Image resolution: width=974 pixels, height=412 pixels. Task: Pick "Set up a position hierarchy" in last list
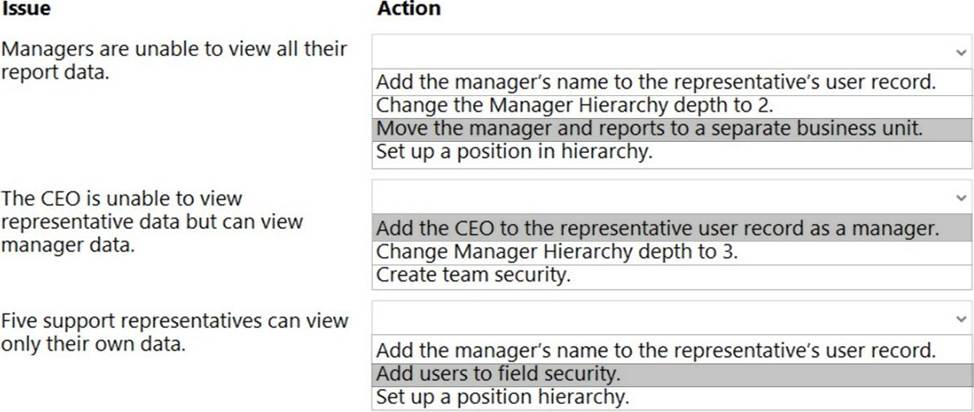pos(502,397)
